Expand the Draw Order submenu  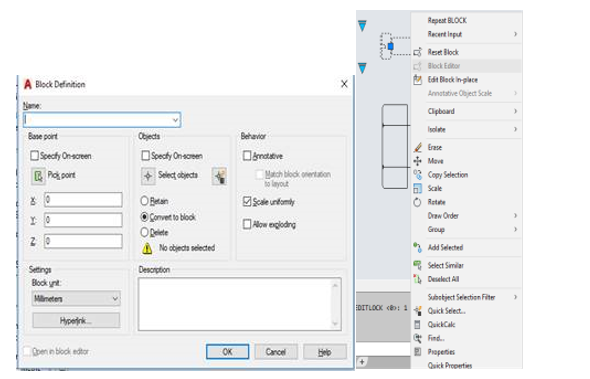coord(515,216)
